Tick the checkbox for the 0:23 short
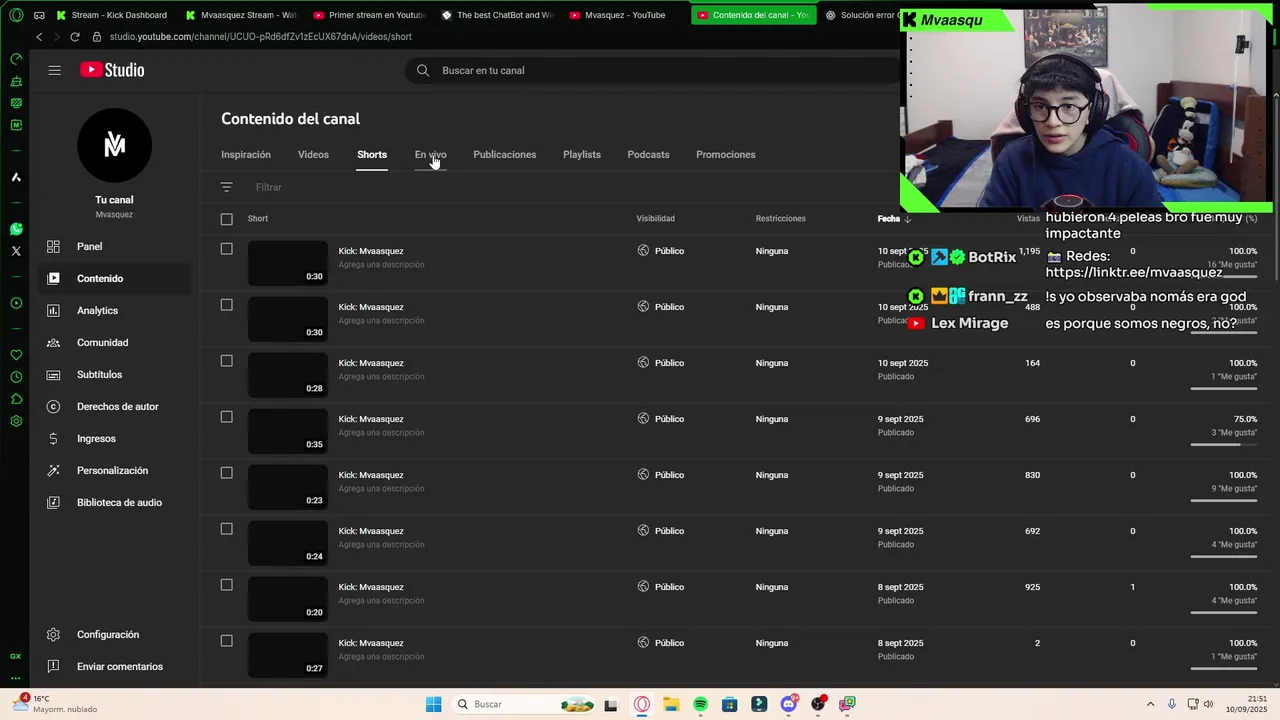The image size is (1280, 720). point(226,473)
